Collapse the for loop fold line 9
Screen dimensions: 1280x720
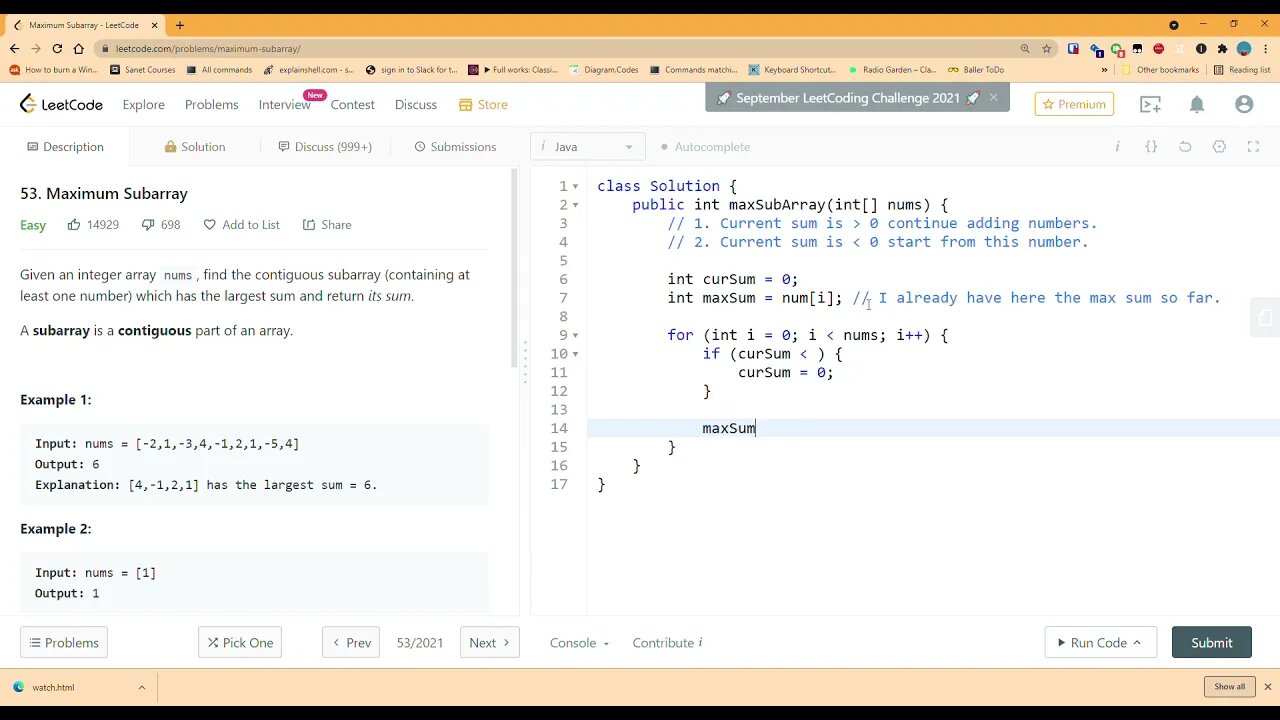pos(575,335)
